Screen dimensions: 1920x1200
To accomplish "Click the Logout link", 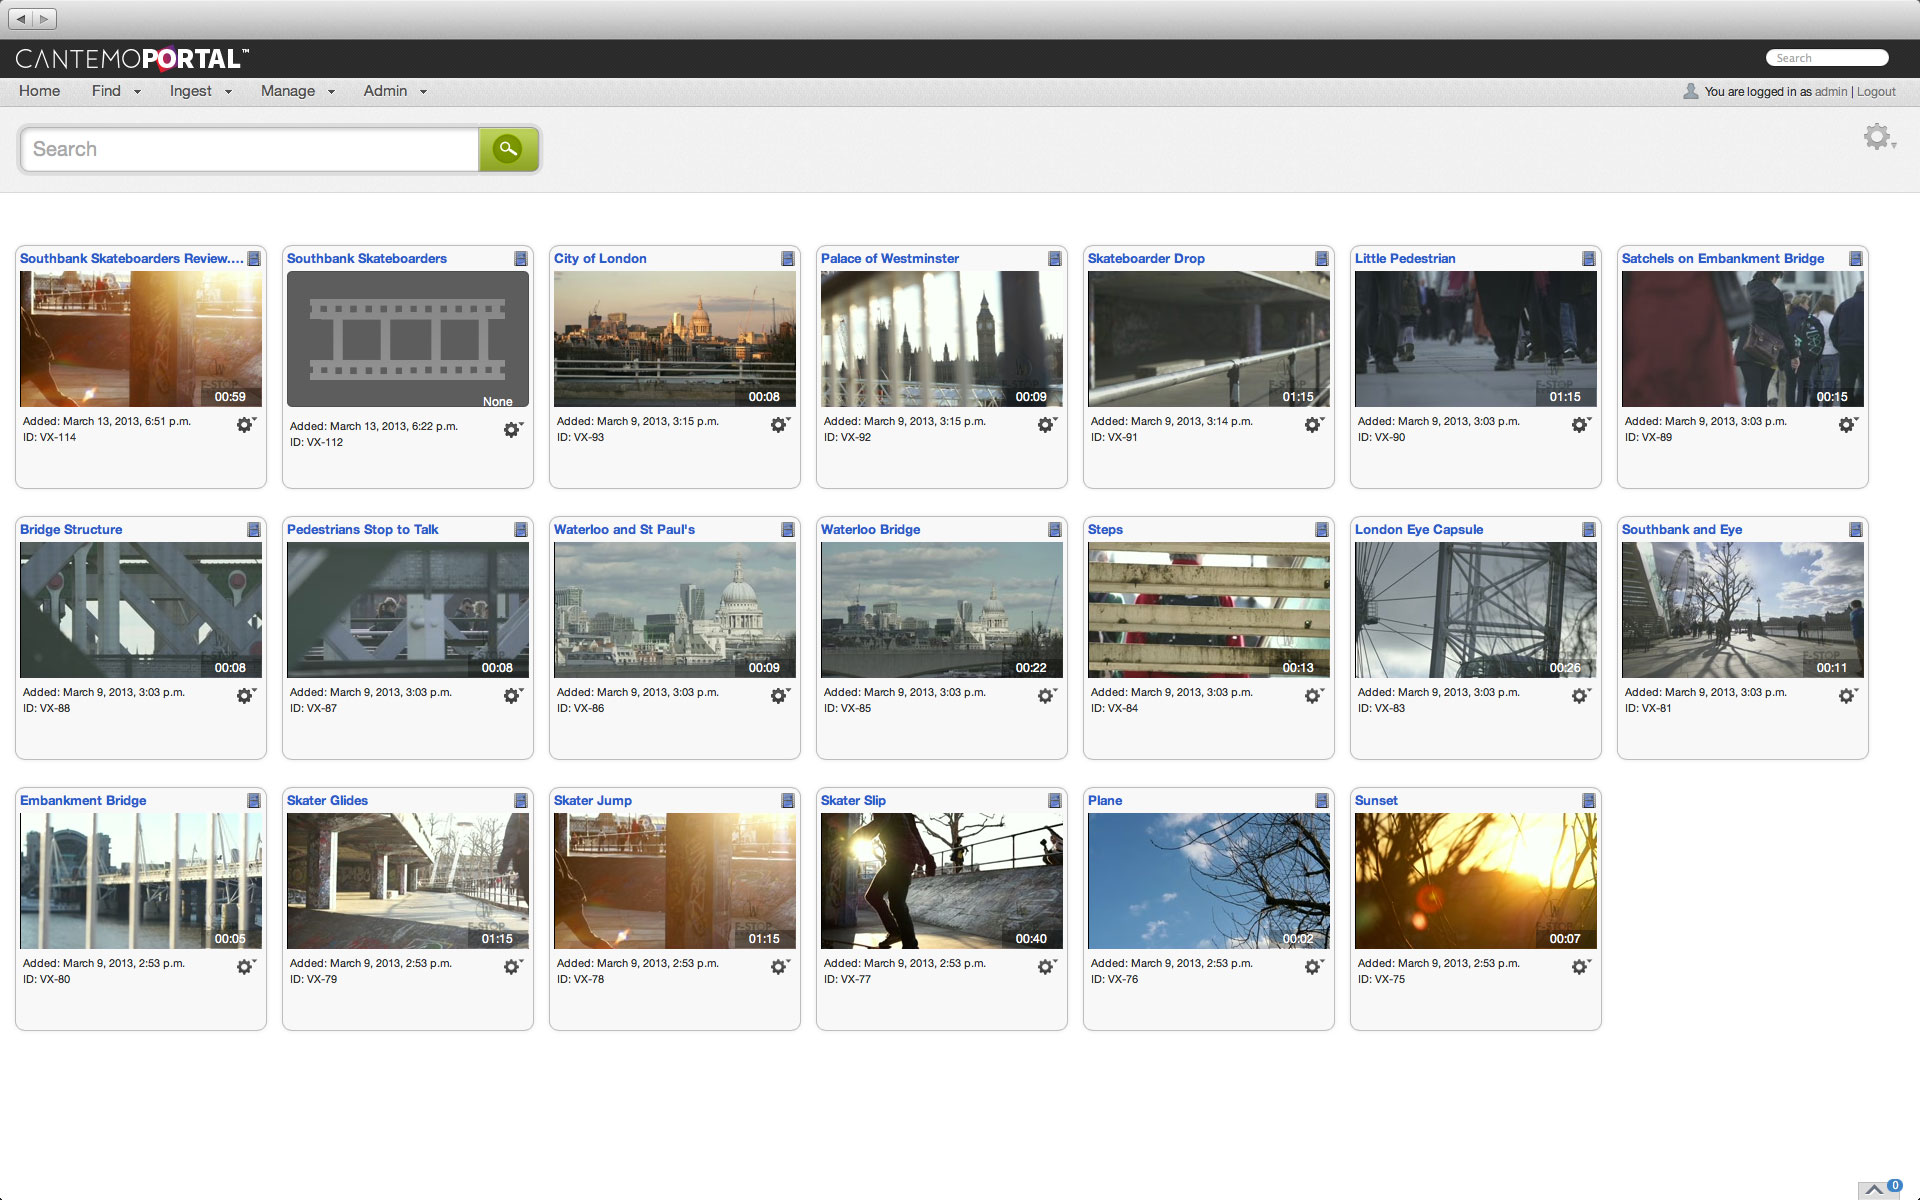I will point(1876,92).
